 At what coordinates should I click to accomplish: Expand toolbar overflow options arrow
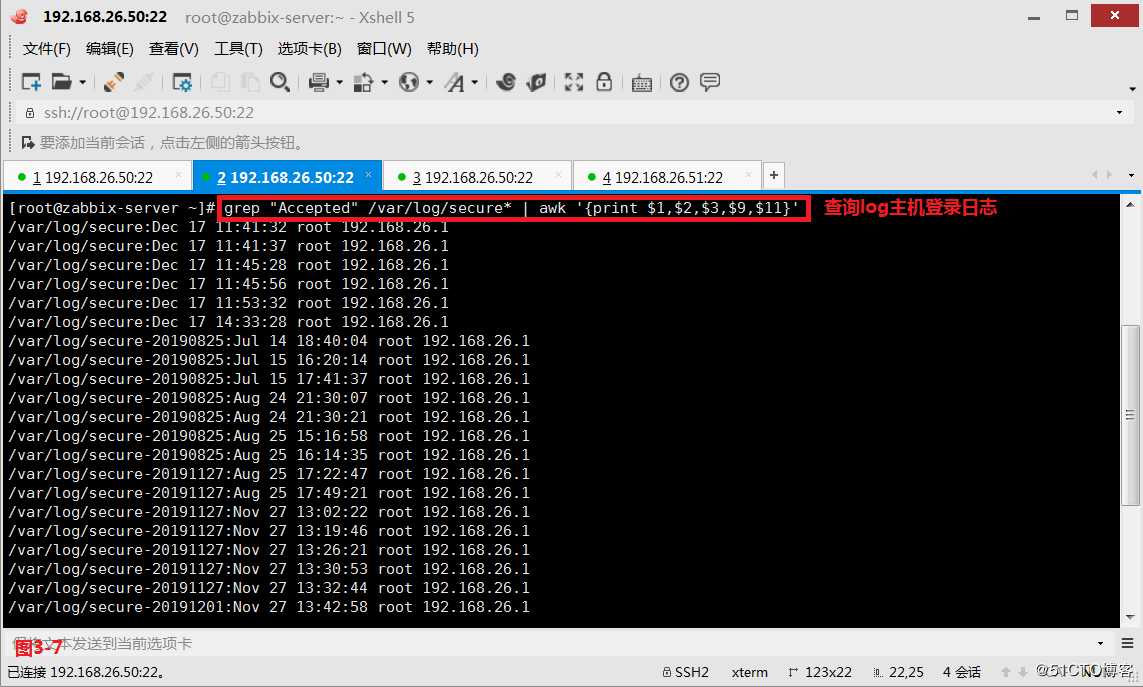[1132, 89]
